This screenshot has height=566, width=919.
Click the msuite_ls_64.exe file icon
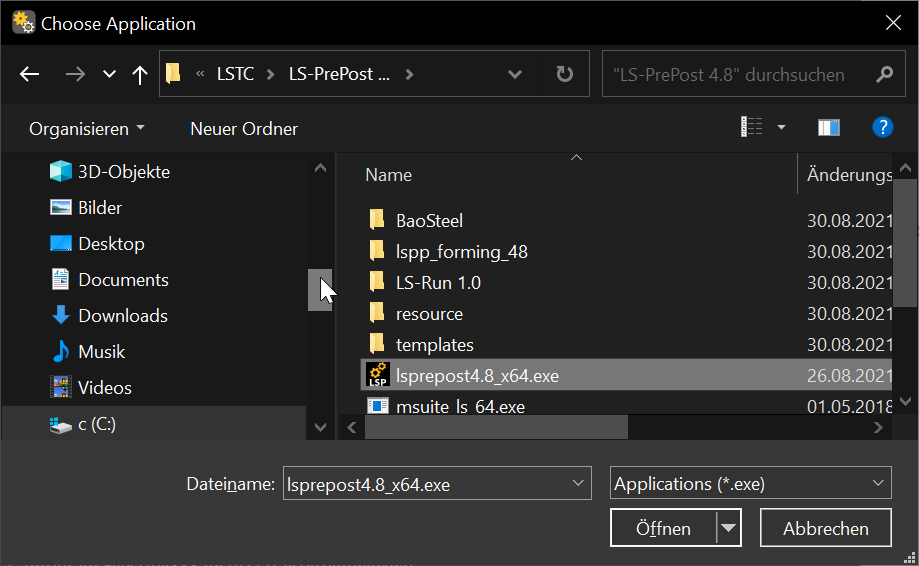click(377, 405)
